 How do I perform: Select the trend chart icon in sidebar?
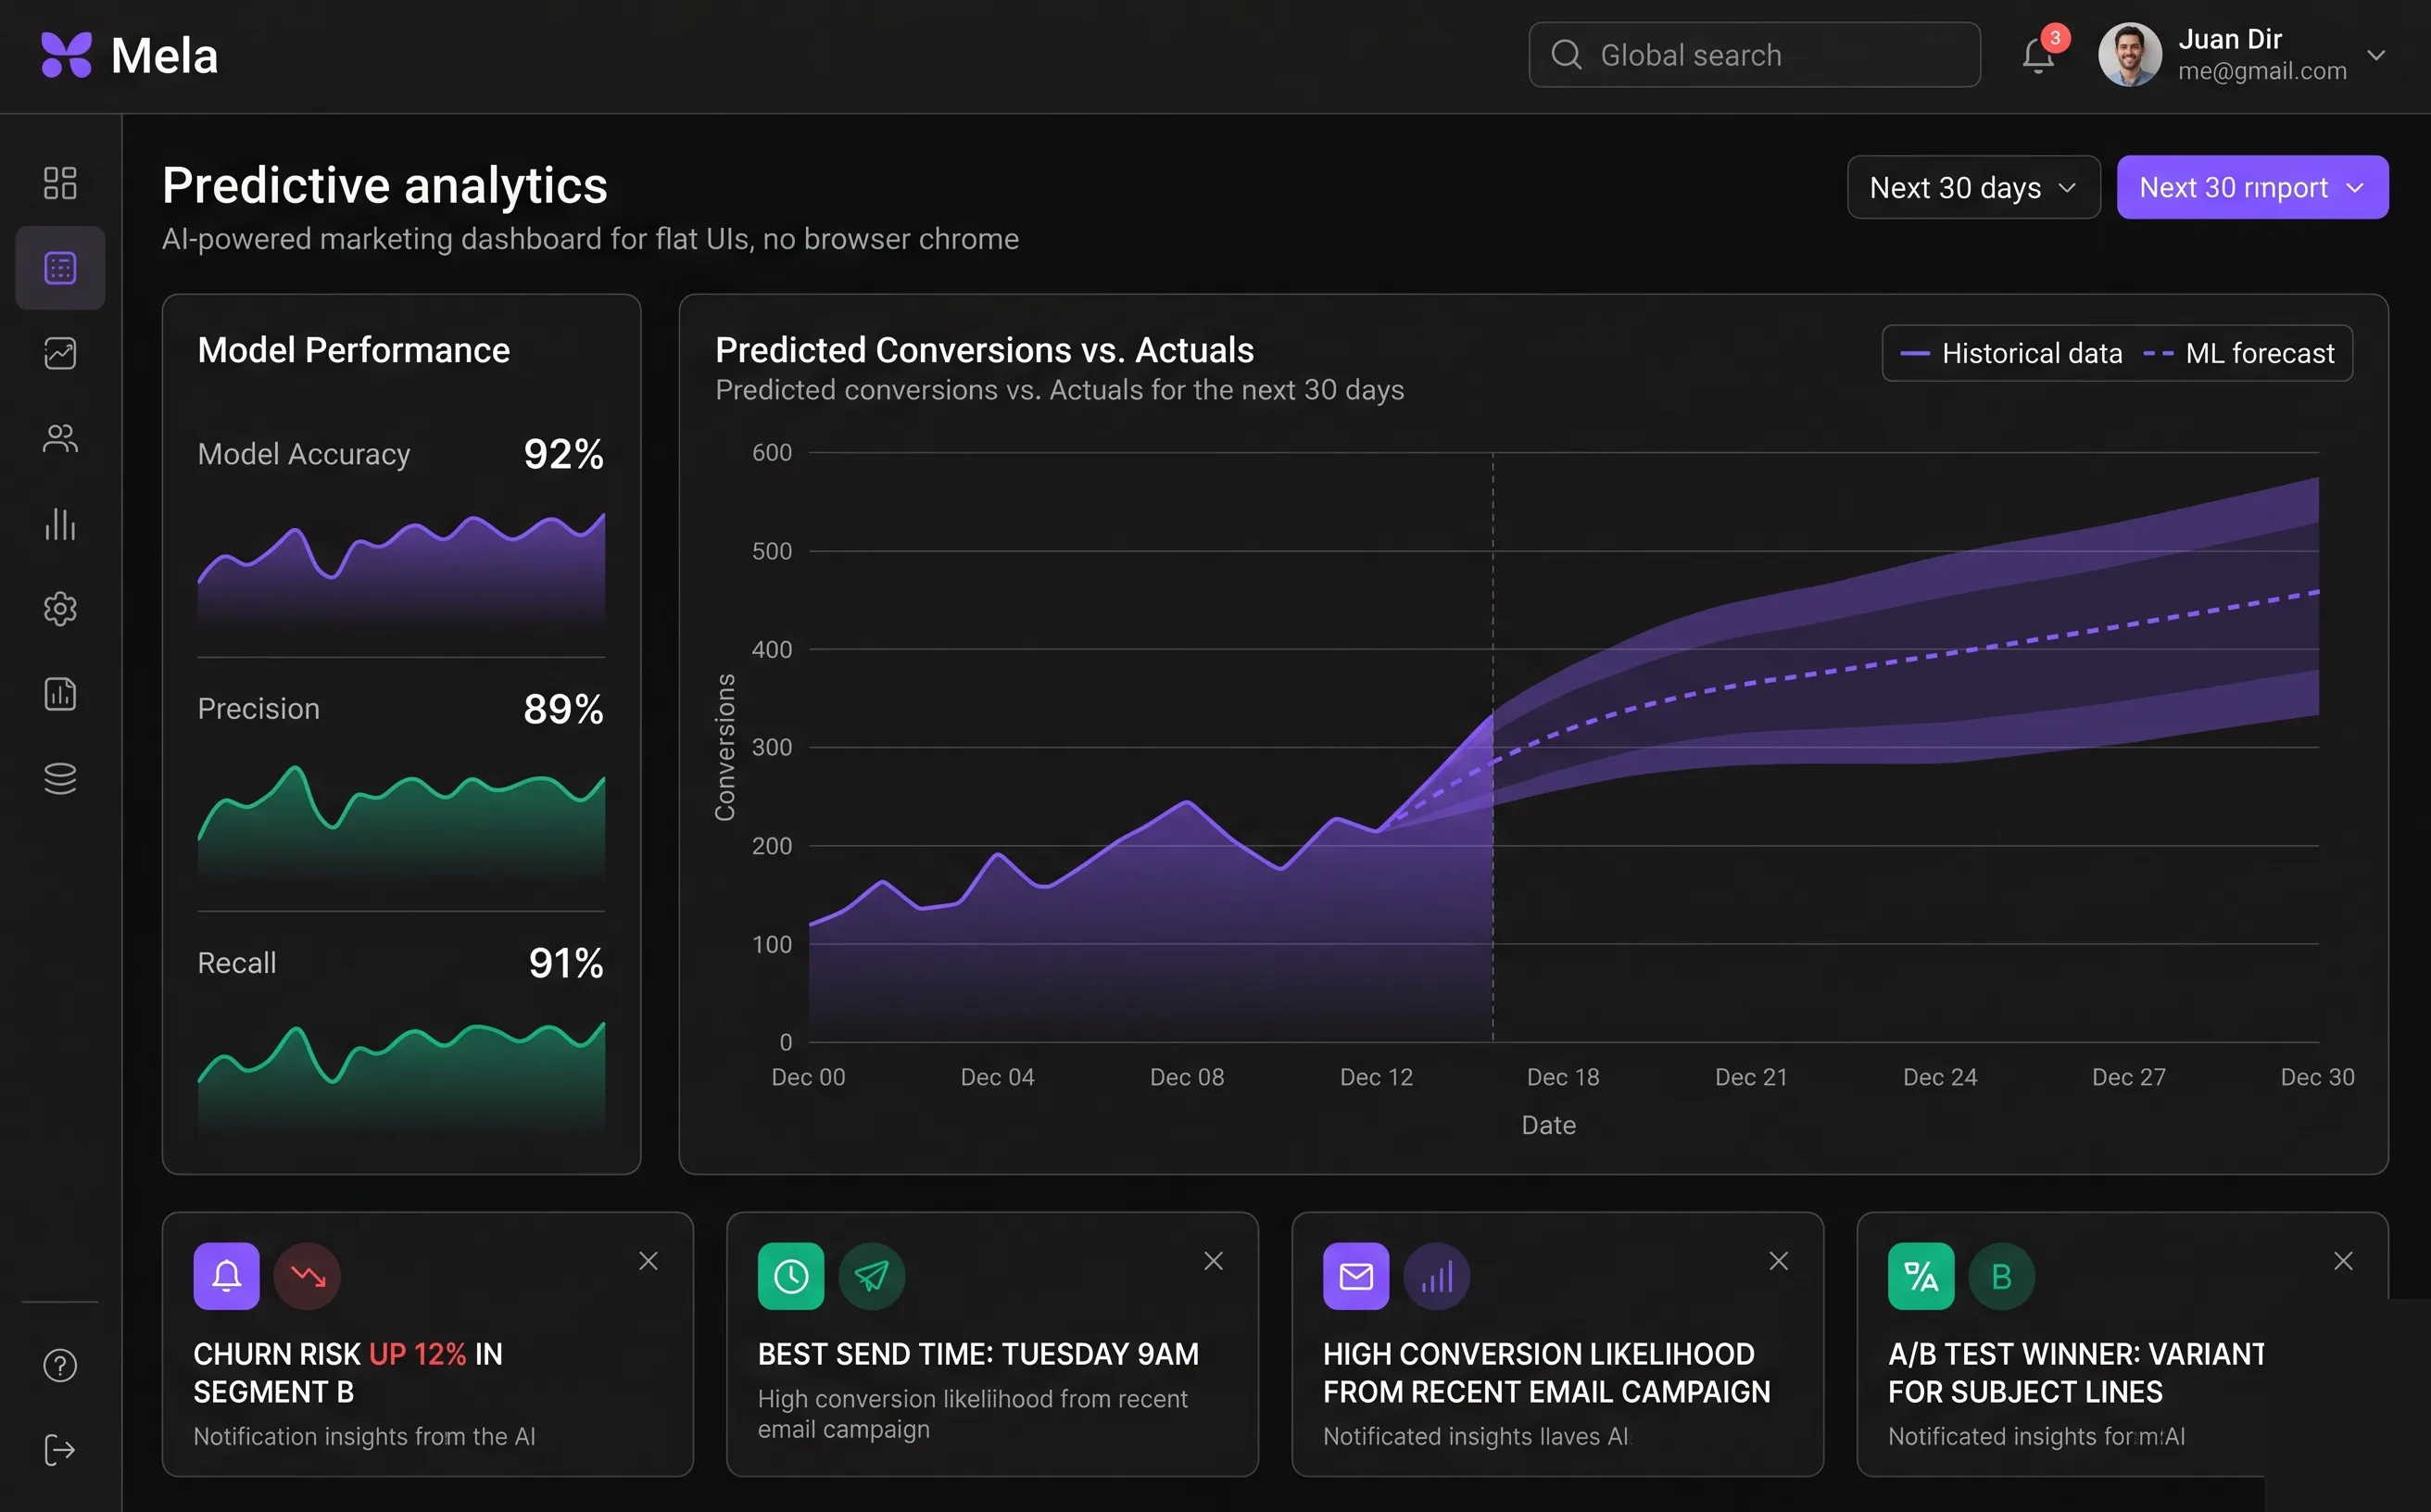coord(60,353)
